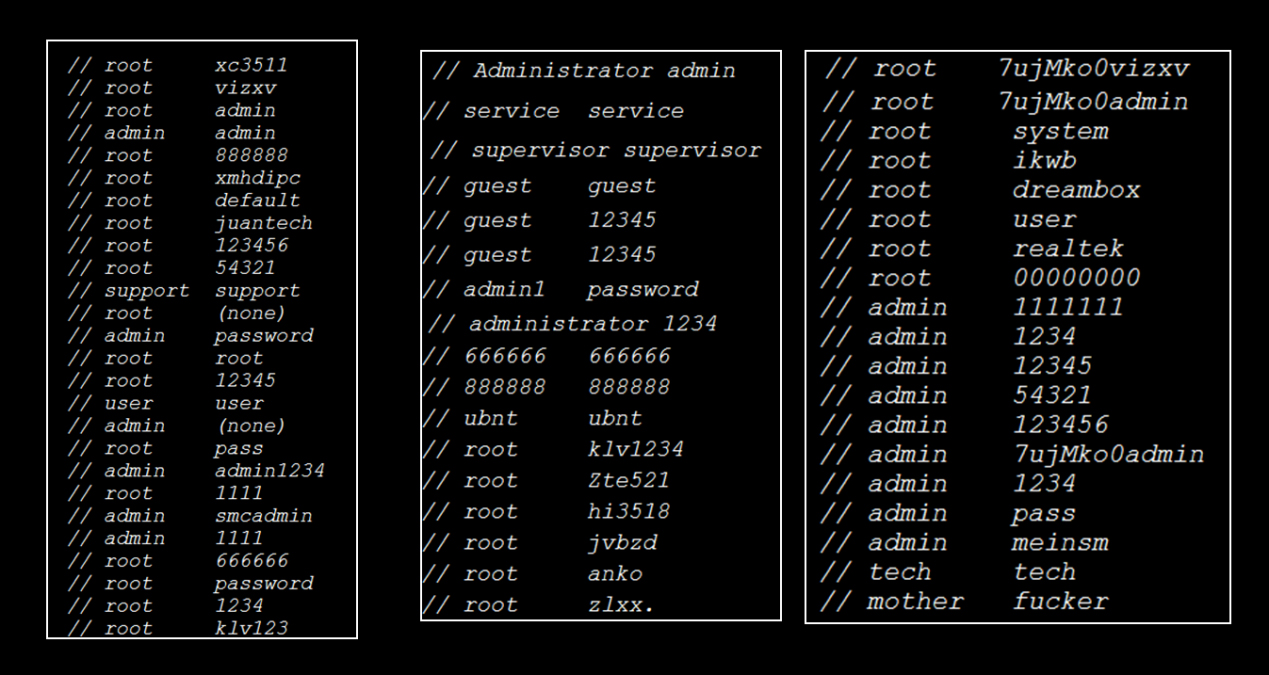Click the juantech password line
Viewport: 1269px width, 675px height.
pos(263,223)
